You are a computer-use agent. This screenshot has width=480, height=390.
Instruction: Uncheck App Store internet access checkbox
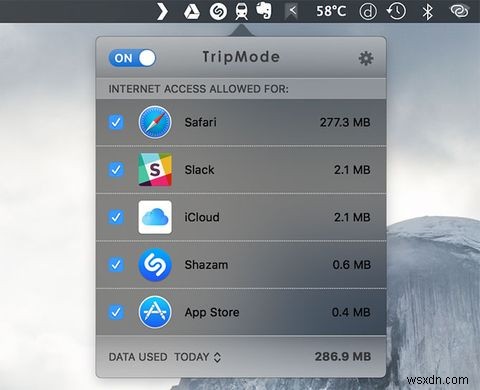coord(116,312)
